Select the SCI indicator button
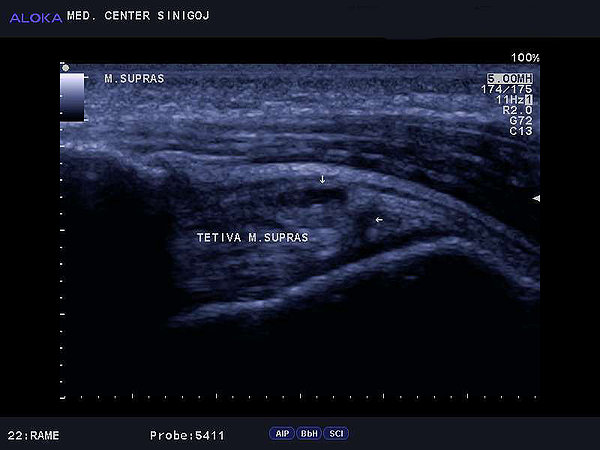 [x=336, y=434]
